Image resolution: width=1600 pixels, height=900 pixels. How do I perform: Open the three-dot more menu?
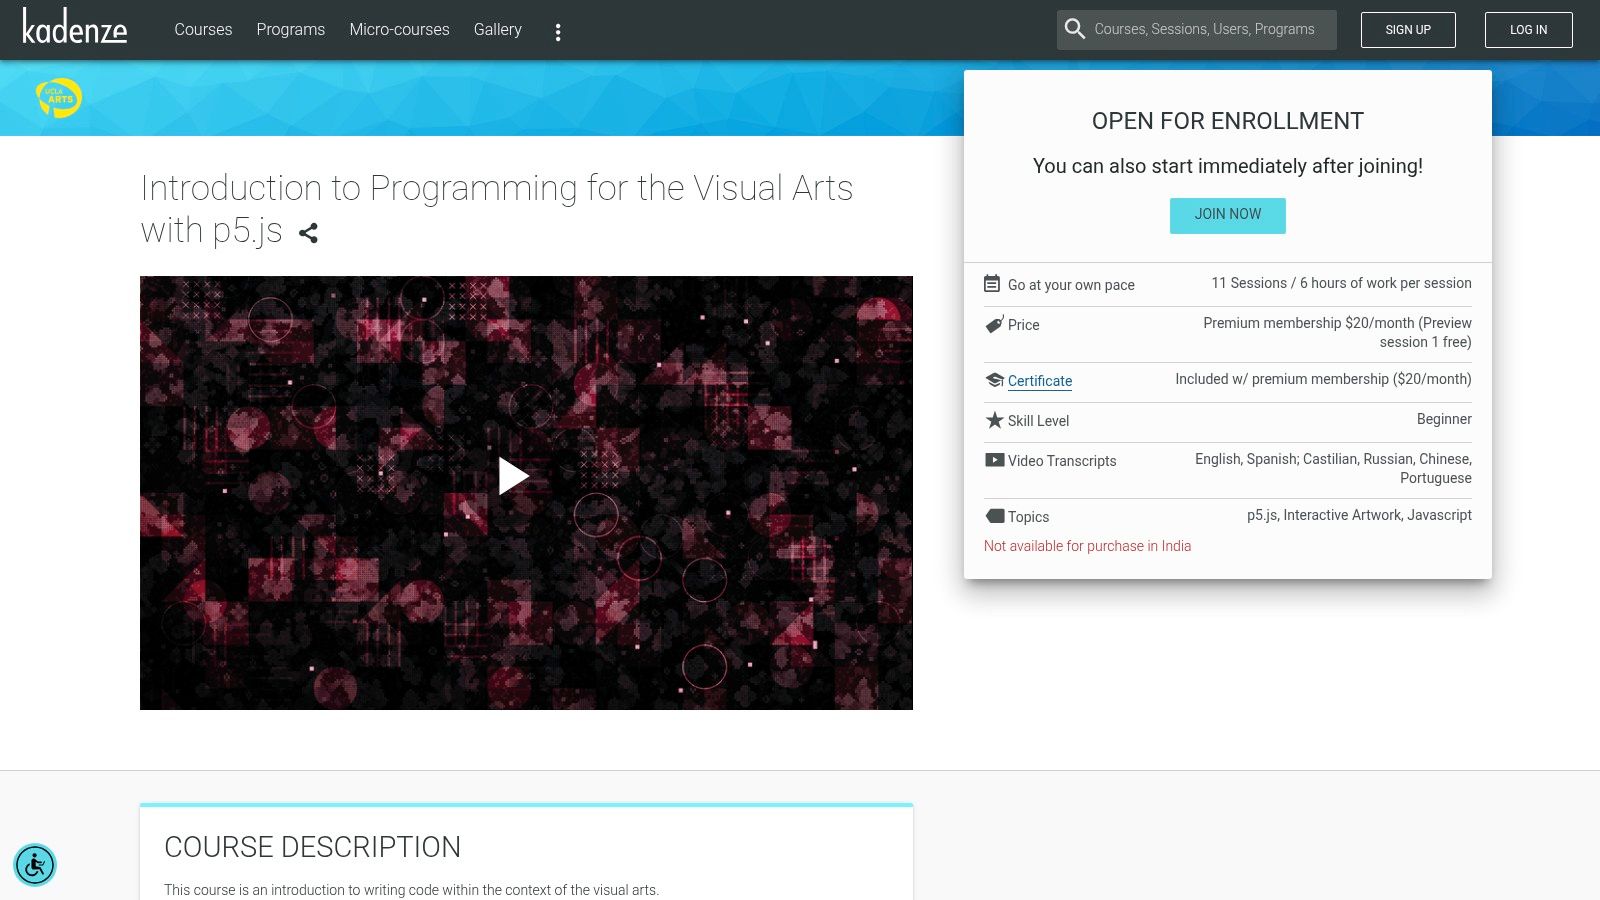558,32
